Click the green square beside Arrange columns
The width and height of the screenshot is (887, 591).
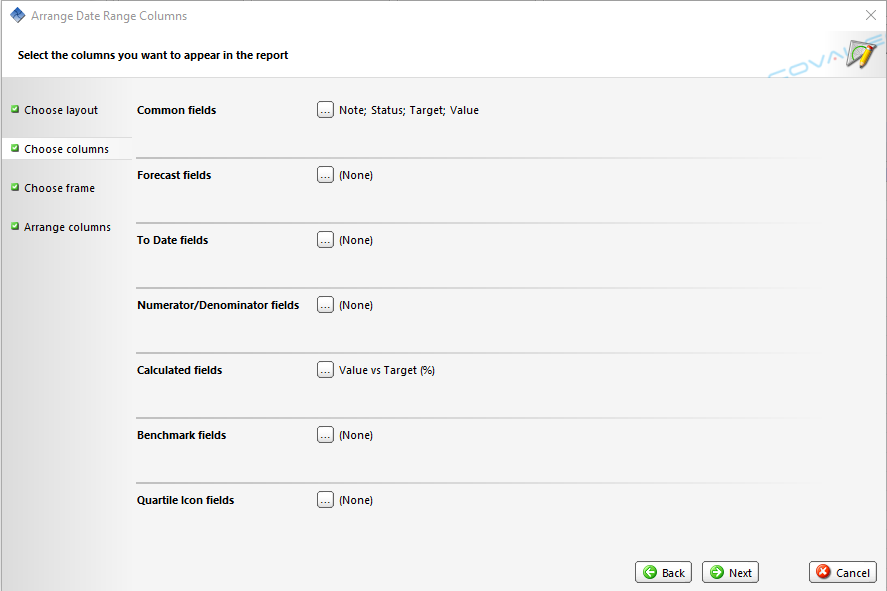15,226
